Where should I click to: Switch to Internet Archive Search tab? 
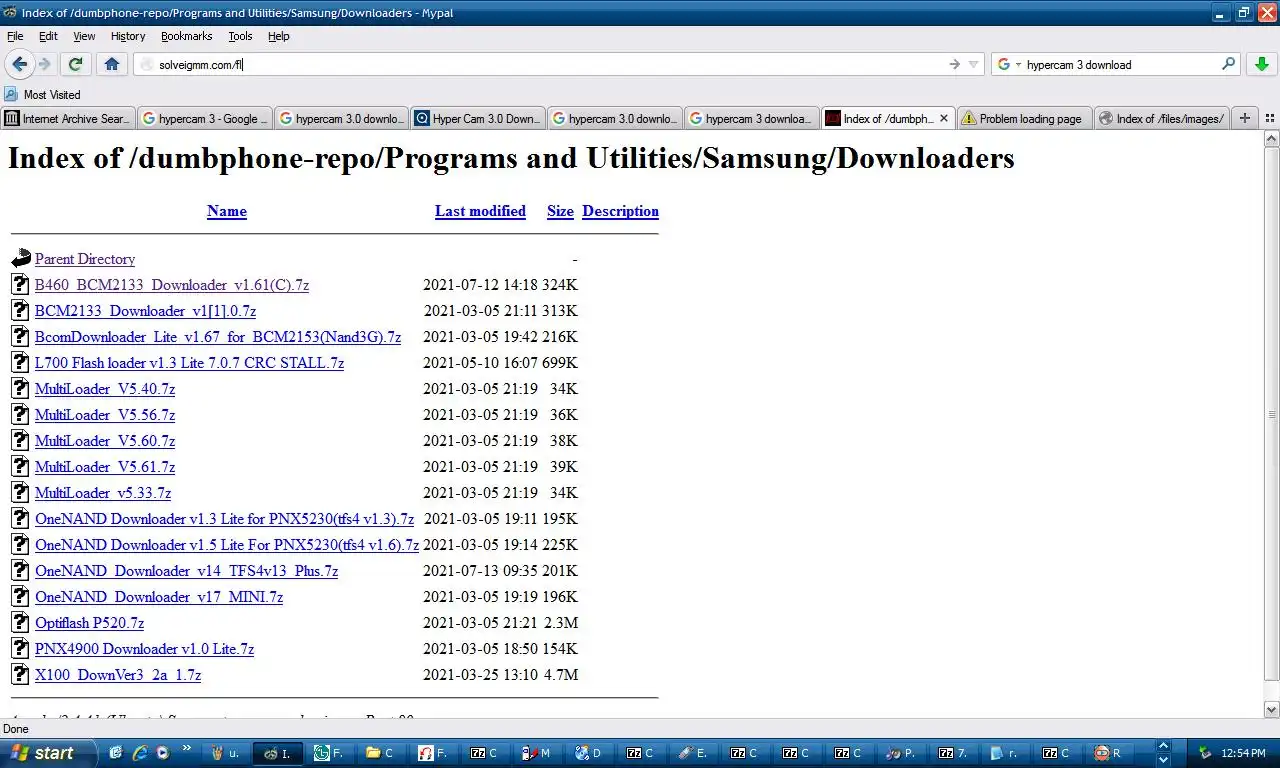[x=67, y=118]
